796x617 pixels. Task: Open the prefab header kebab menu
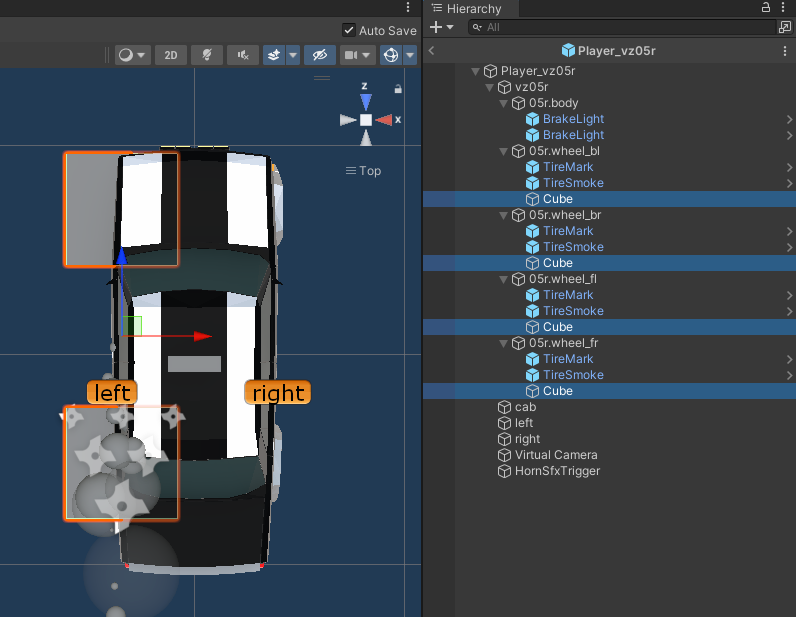pyautogui.click(x=785, y=50)
